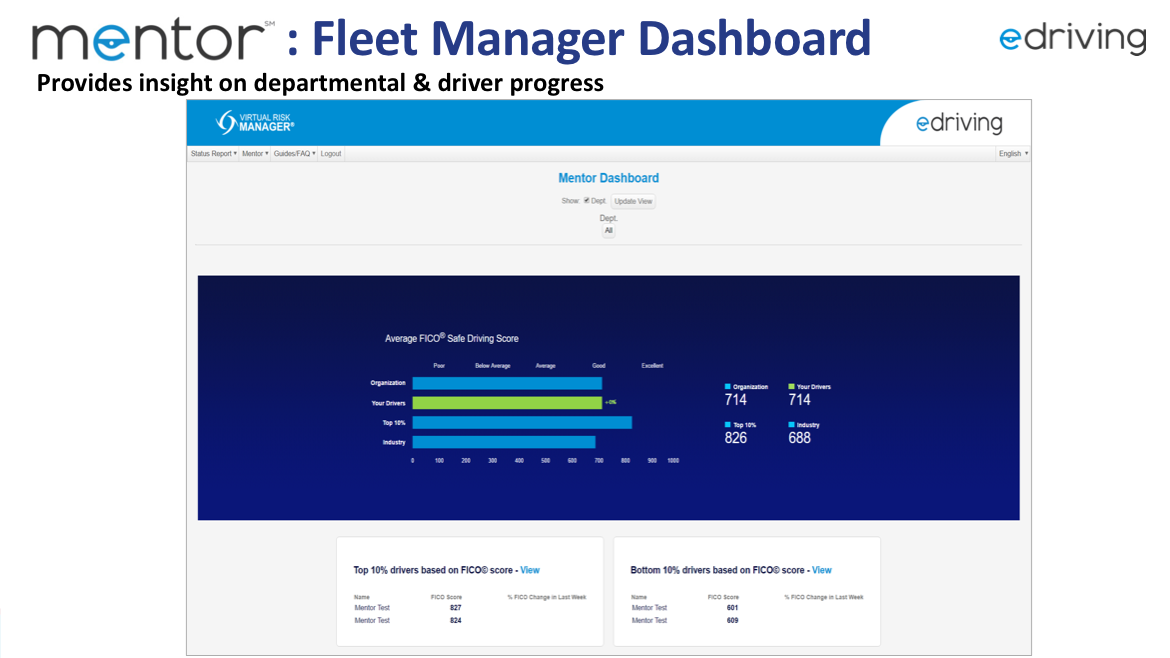Open the Mentor menu in the navigation bar
The image size is (1170, 658).
254,154
